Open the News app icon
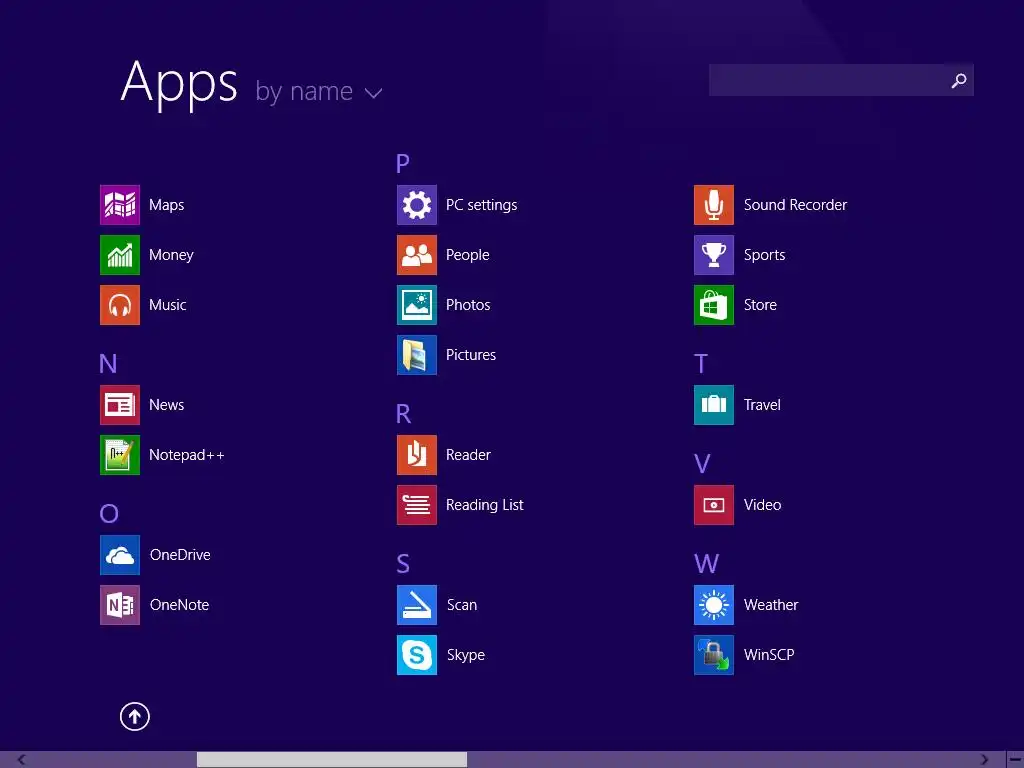This screenshot has height=768, width=1024. coord(120,405)
